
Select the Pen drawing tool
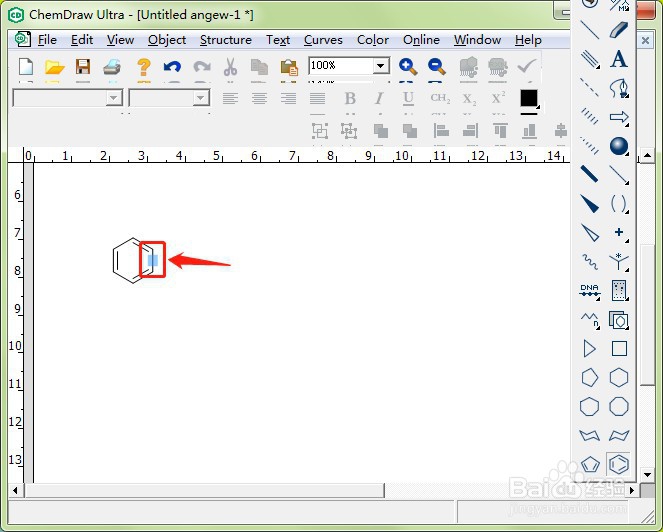[x=619, y=88]
